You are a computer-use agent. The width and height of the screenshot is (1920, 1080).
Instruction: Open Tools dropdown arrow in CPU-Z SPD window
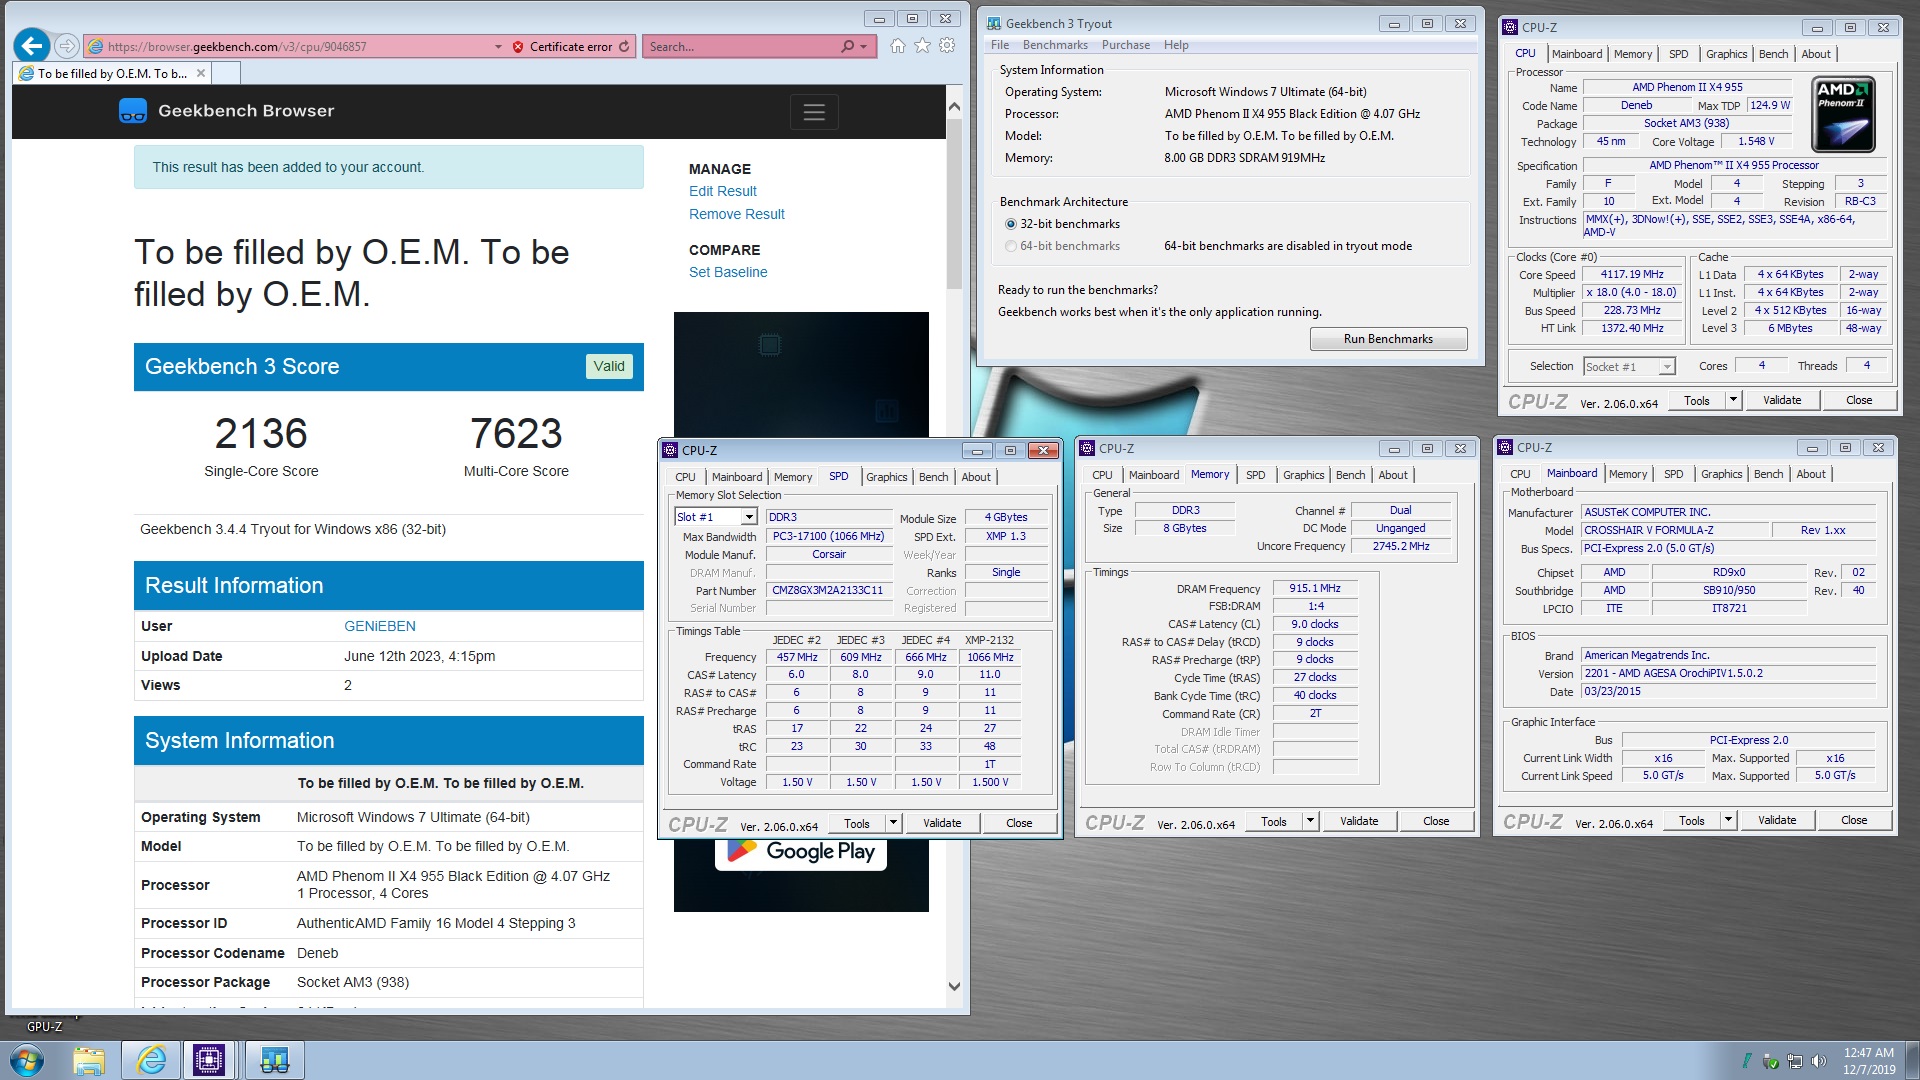tap(893, 823)
